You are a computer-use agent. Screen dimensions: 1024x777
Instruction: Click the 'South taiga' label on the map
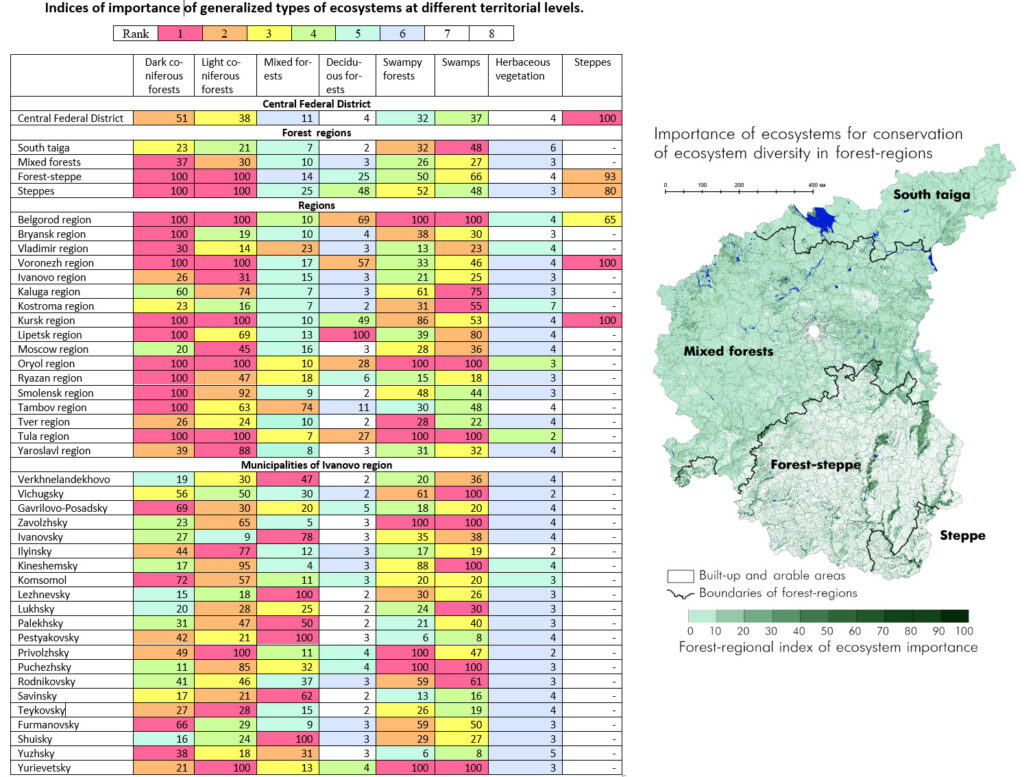pyautogui.click(x=931, y=195)
